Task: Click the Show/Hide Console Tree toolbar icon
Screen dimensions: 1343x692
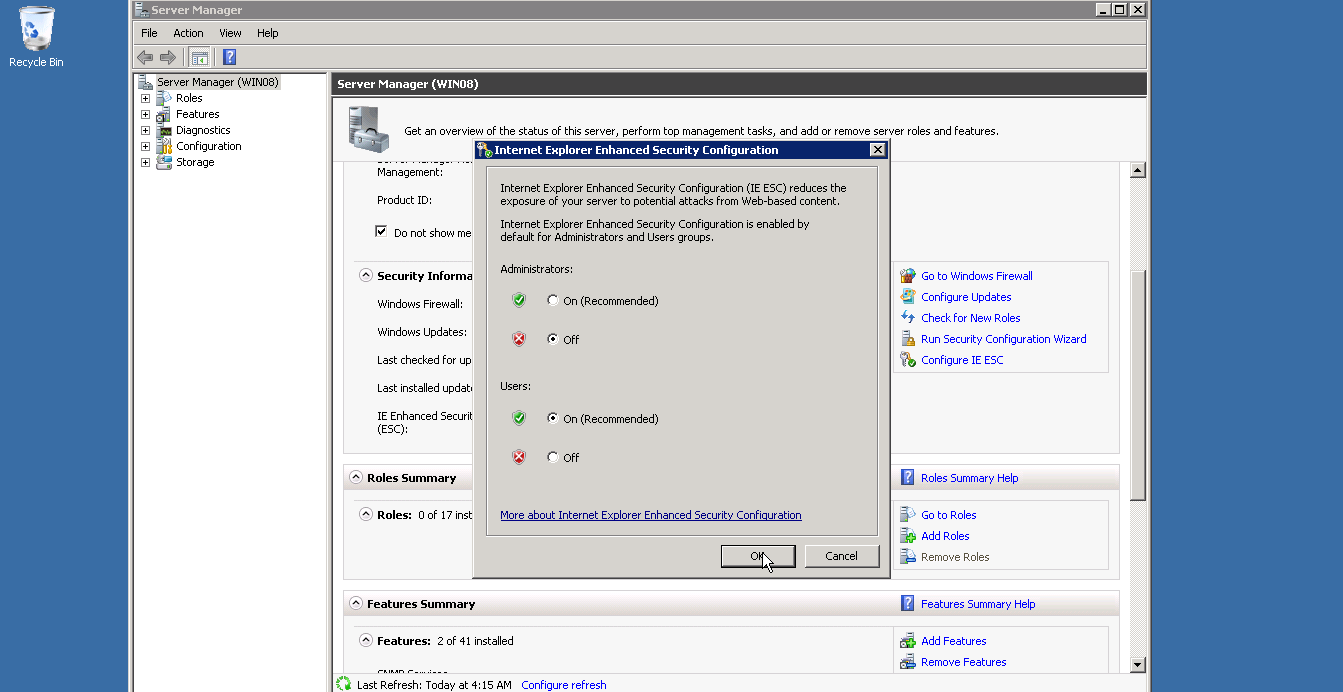Action: [x=200, y=57]
